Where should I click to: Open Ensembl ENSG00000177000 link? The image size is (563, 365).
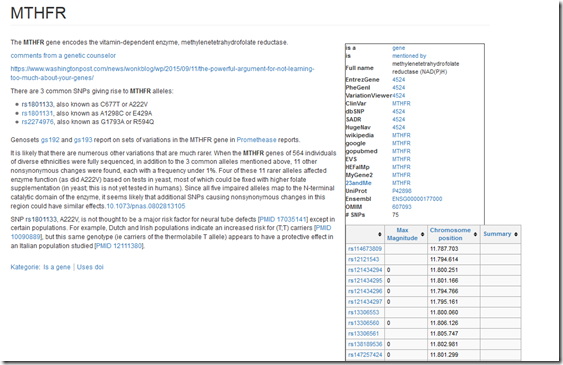click(417, 199)
